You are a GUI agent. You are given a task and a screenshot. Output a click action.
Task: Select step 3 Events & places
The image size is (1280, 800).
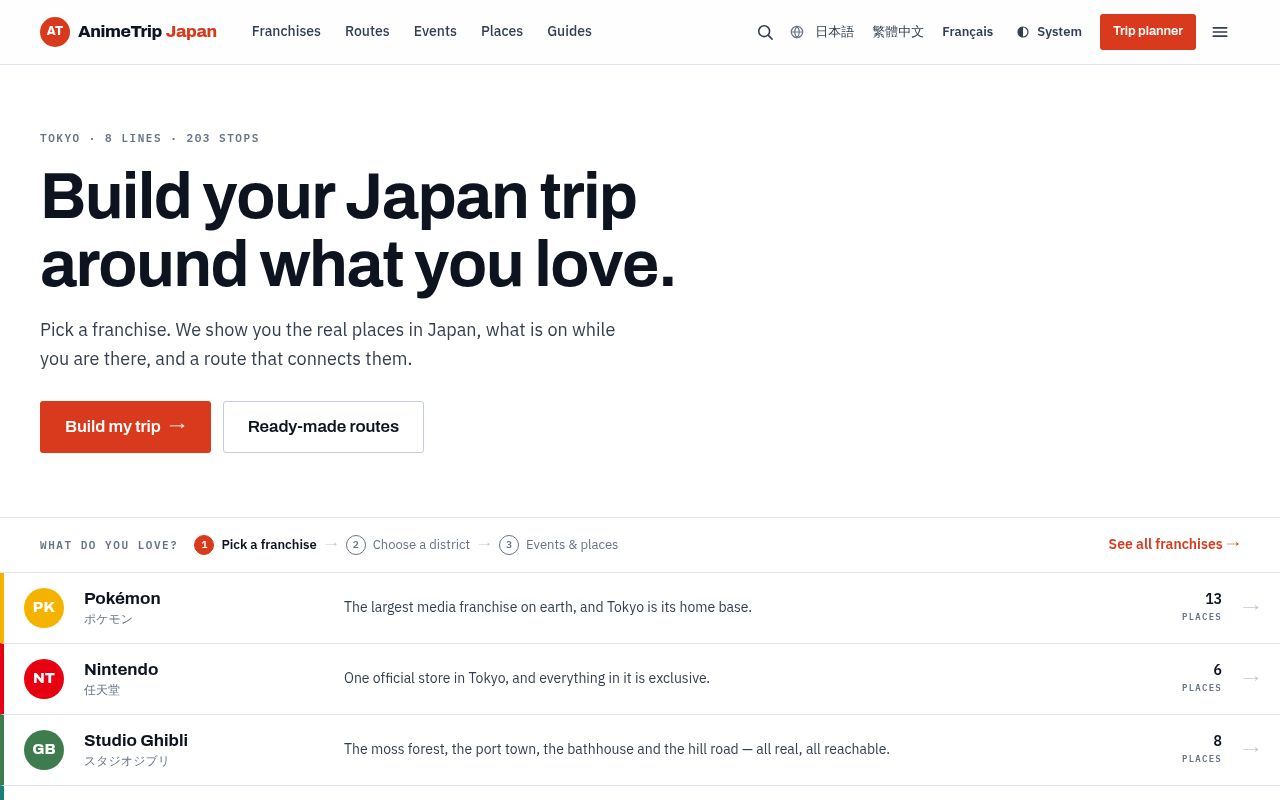[x=558, y=545]
